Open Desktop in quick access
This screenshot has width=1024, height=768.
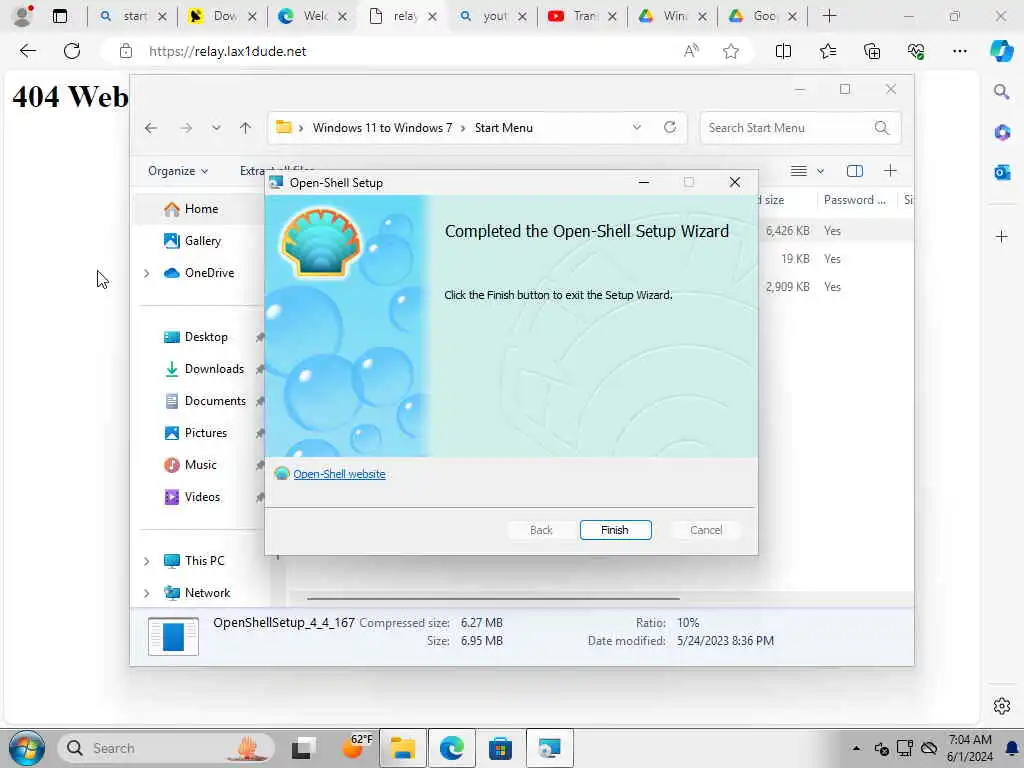point(206,337)
